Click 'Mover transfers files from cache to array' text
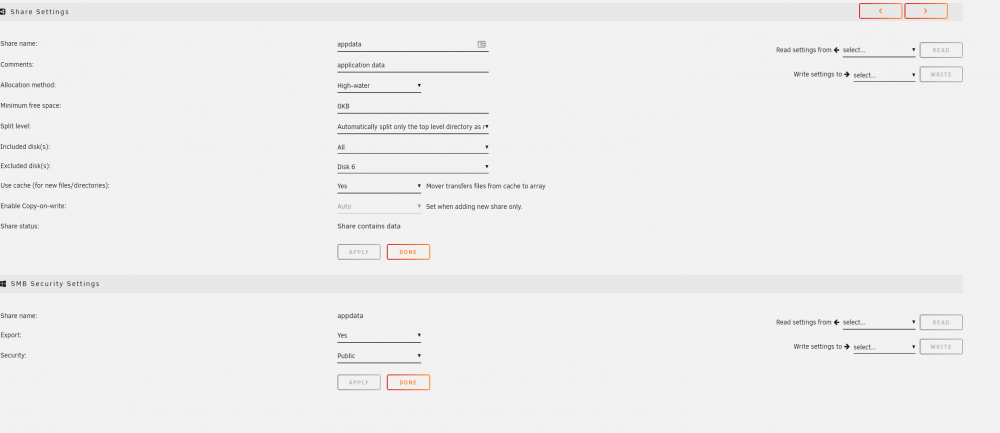 [x=485, y=186]
